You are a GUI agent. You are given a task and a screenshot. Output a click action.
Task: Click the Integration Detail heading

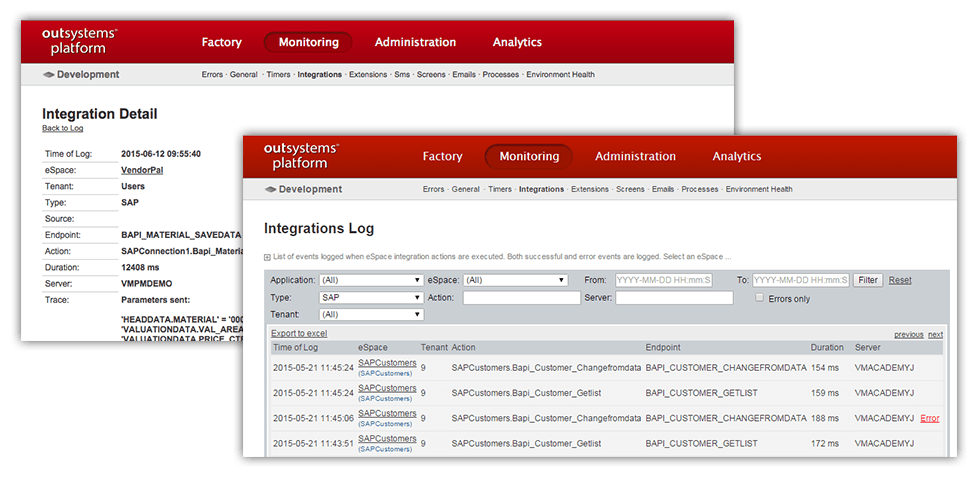pos(99,114)
